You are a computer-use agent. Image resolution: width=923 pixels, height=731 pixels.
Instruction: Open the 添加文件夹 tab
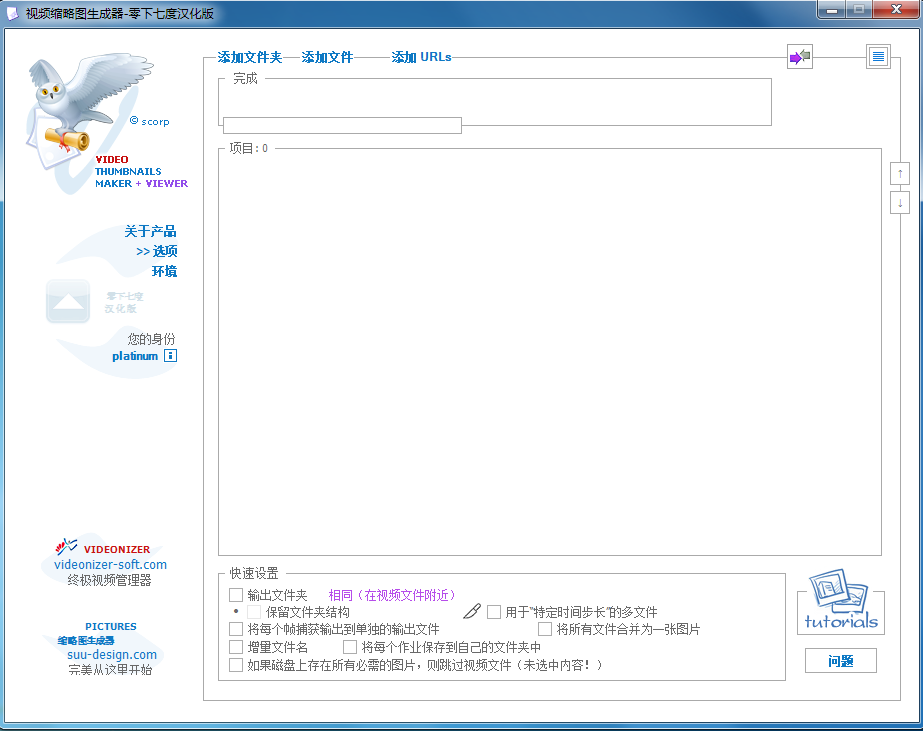pos(250,57)
